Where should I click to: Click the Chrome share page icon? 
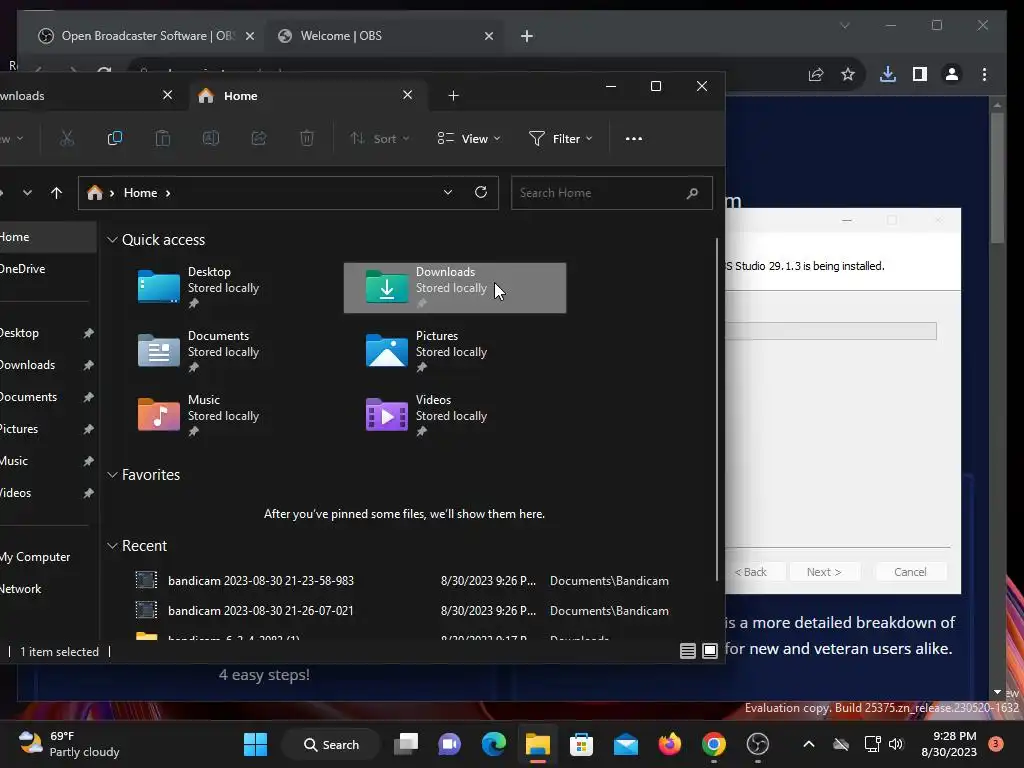coord(816,74)
